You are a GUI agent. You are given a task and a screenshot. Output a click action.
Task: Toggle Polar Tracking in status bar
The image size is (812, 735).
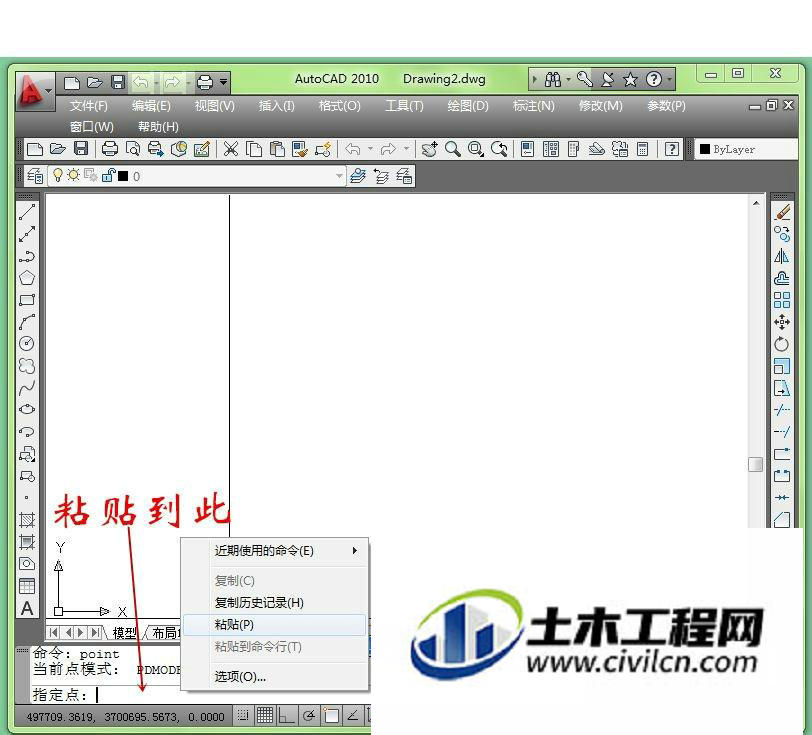(x=309, y=716)
